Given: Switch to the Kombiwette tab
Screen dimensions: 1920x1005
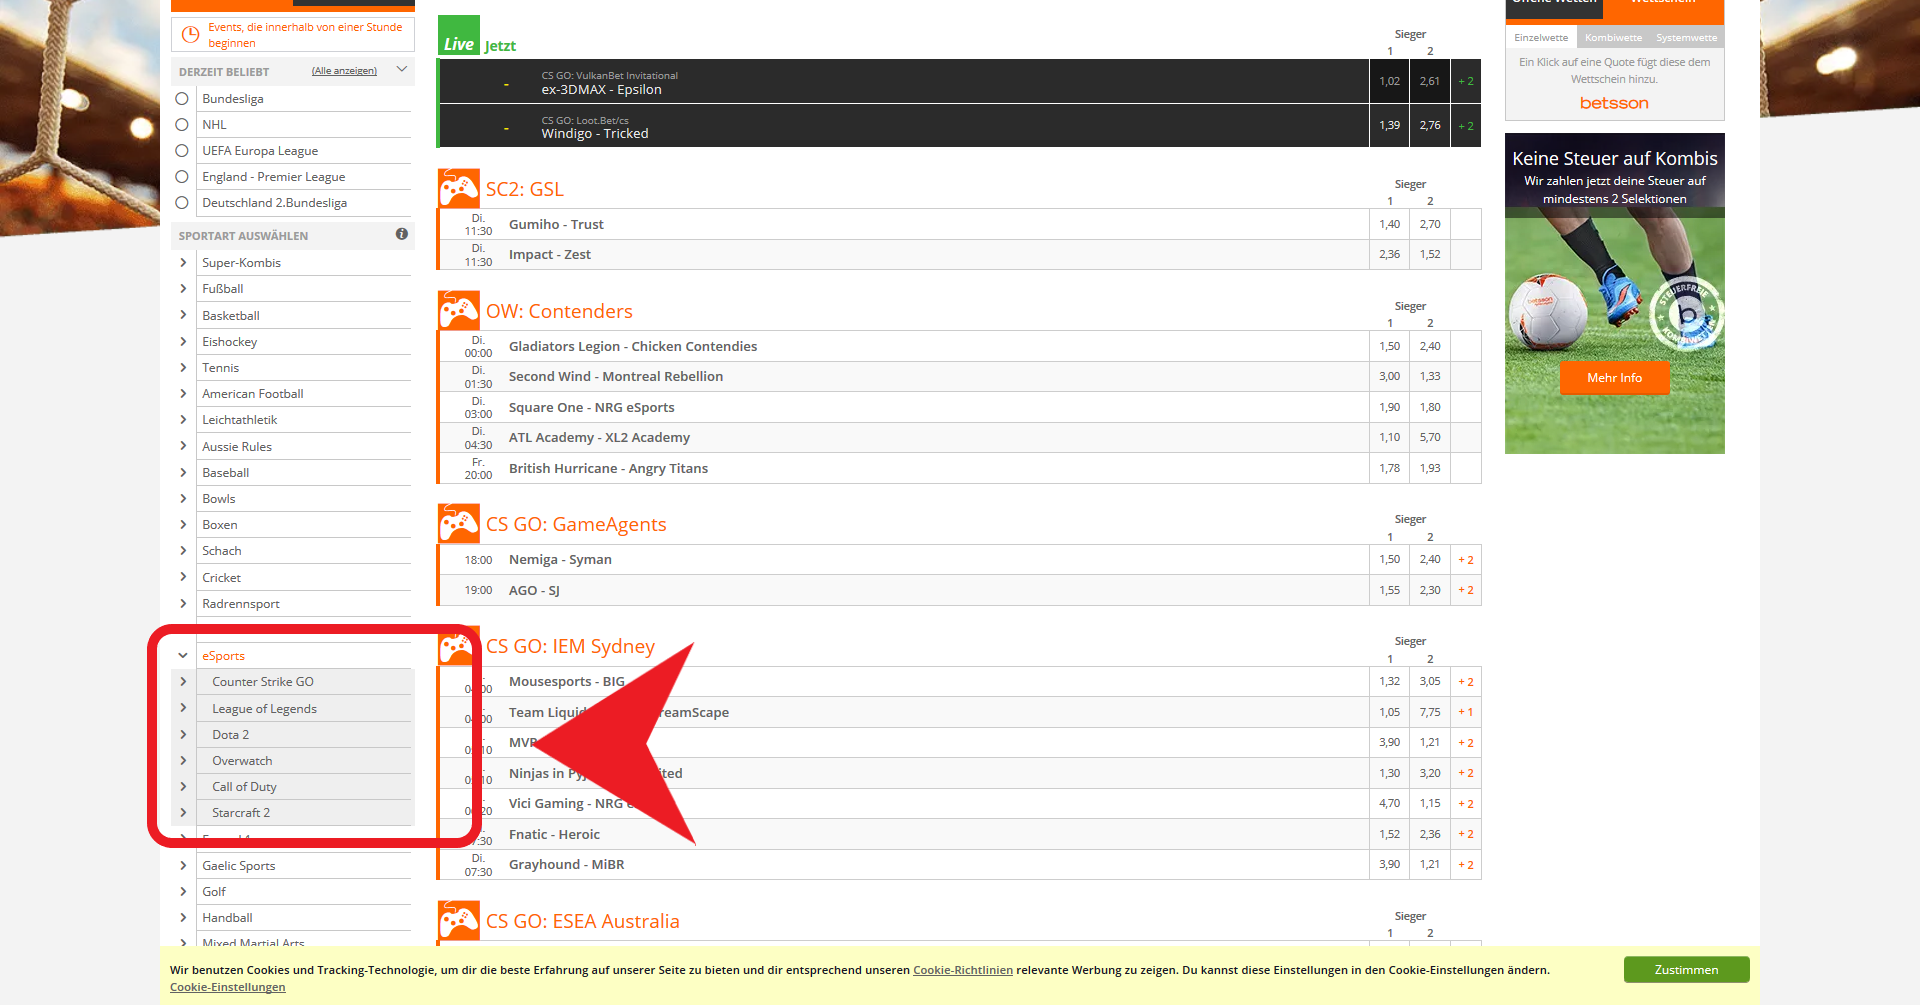Looking at the screenshot, I should click(1613, 38).
